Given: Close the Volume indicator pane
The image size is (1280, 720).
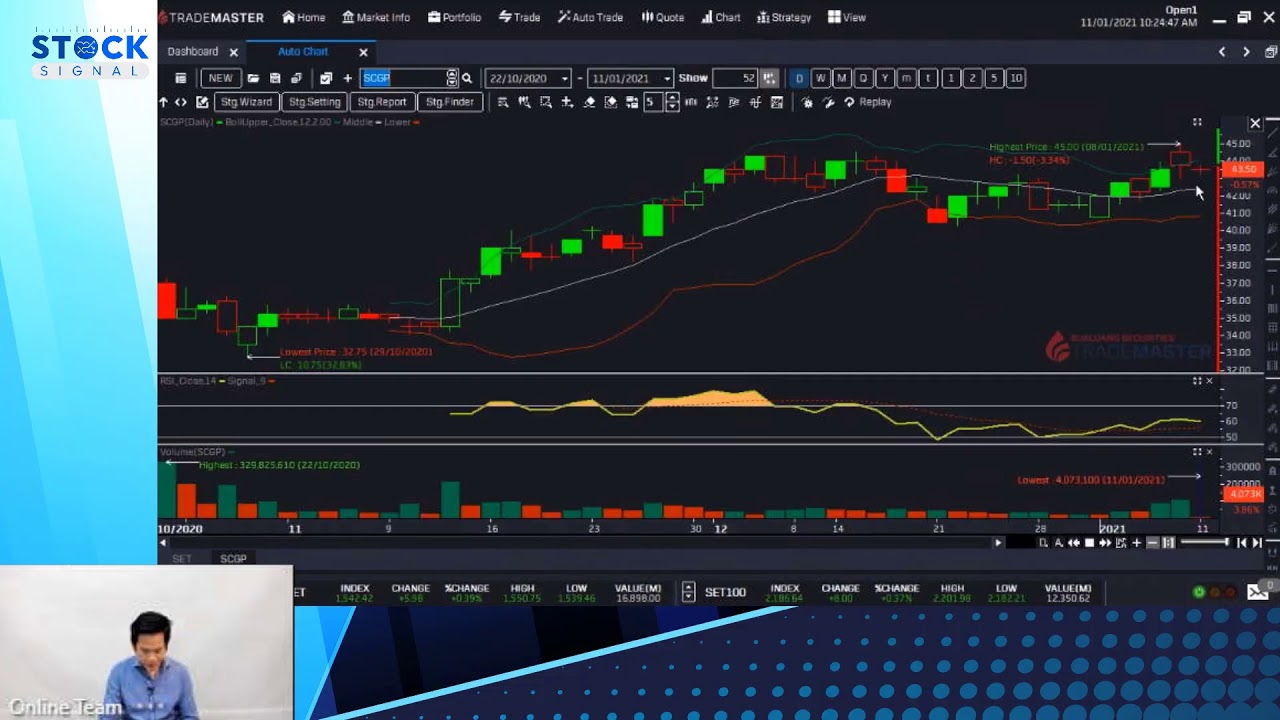Looking at the screenshot, I should [1209, 452].
